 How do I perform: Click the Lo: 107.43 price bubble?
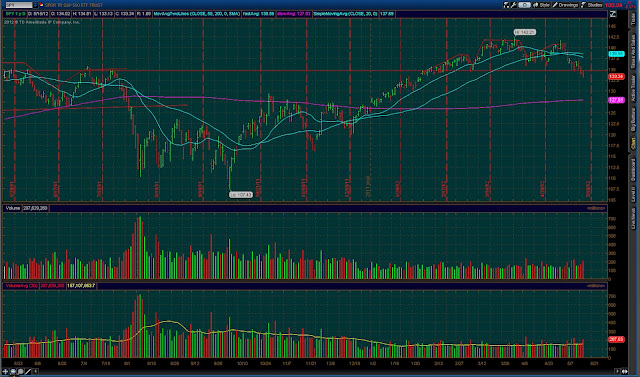(x=241, y=195)
